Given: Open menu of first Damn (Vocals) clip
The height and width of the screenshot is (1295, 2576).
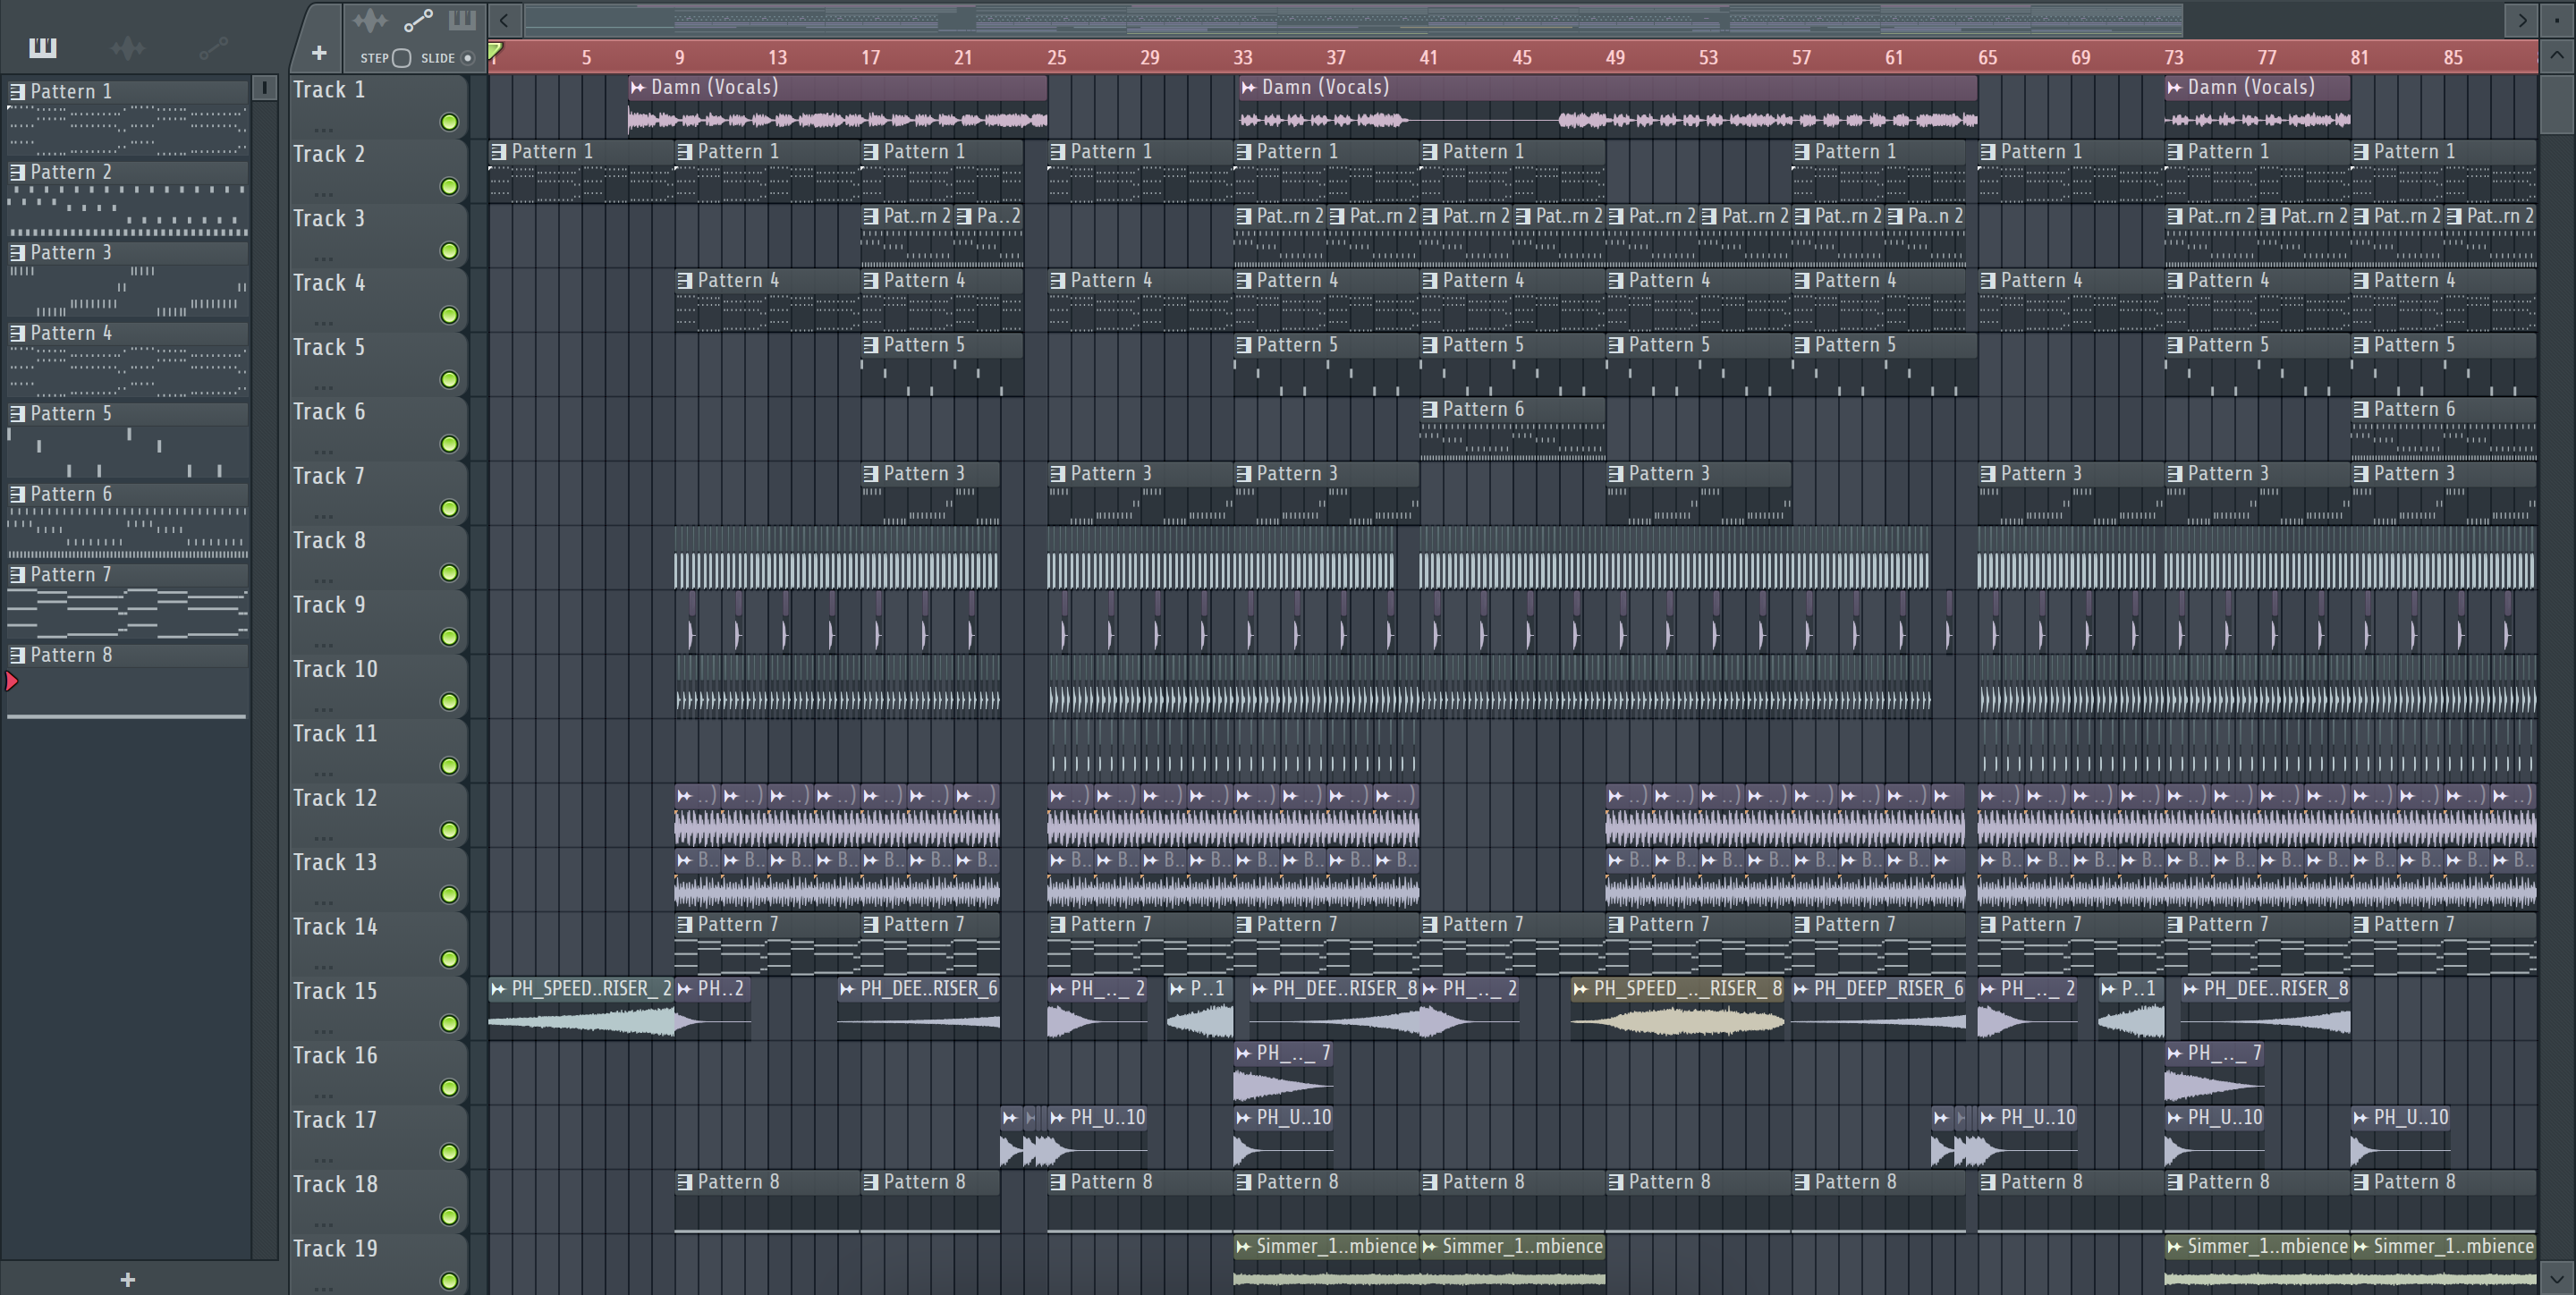Looking at the screenshot, I should (x=638, y=88).
